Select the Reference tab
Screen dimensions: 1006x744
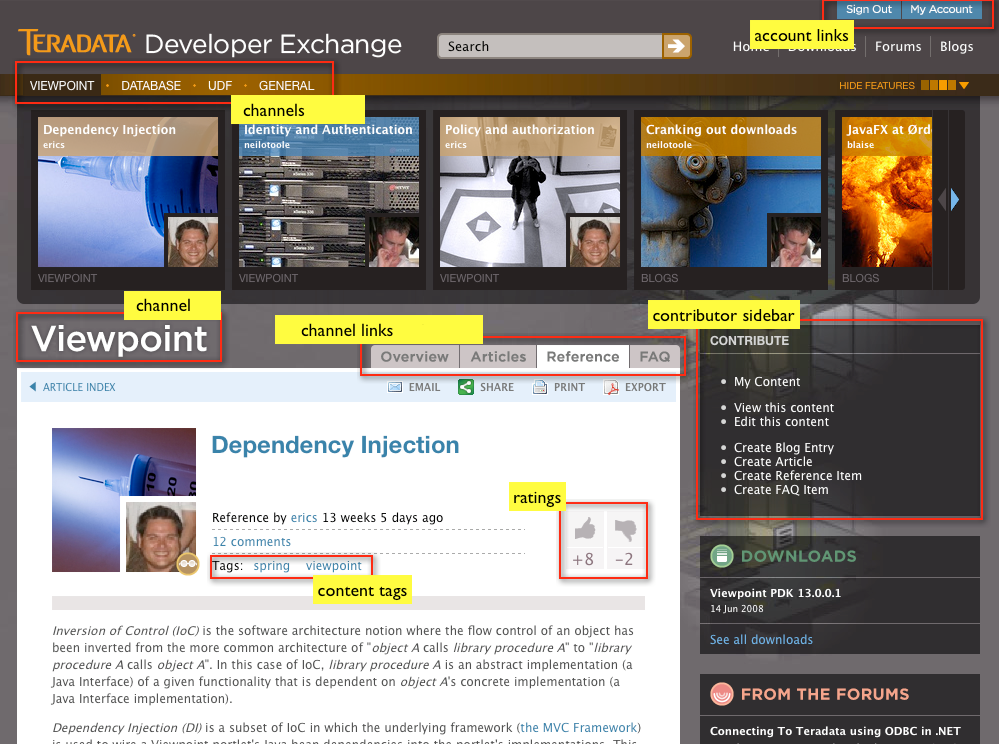583,357
